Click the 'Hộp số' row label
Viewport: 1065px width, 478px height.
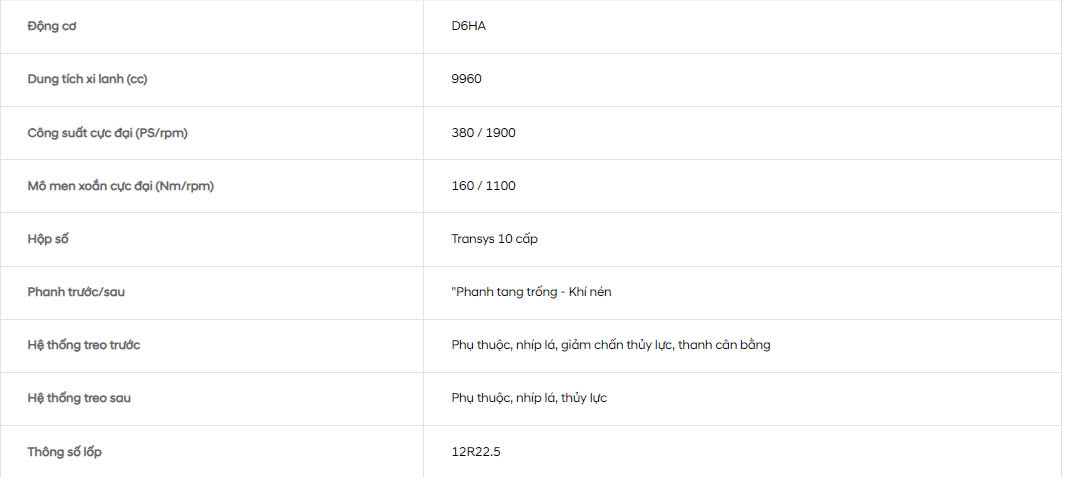48,239
